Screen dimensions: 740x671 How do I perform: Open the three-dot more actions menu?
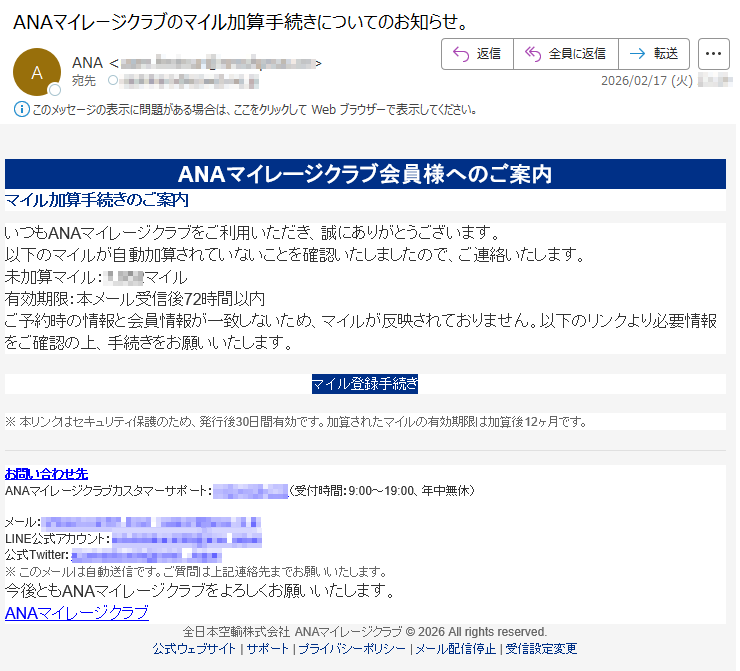tap(713, 54)
